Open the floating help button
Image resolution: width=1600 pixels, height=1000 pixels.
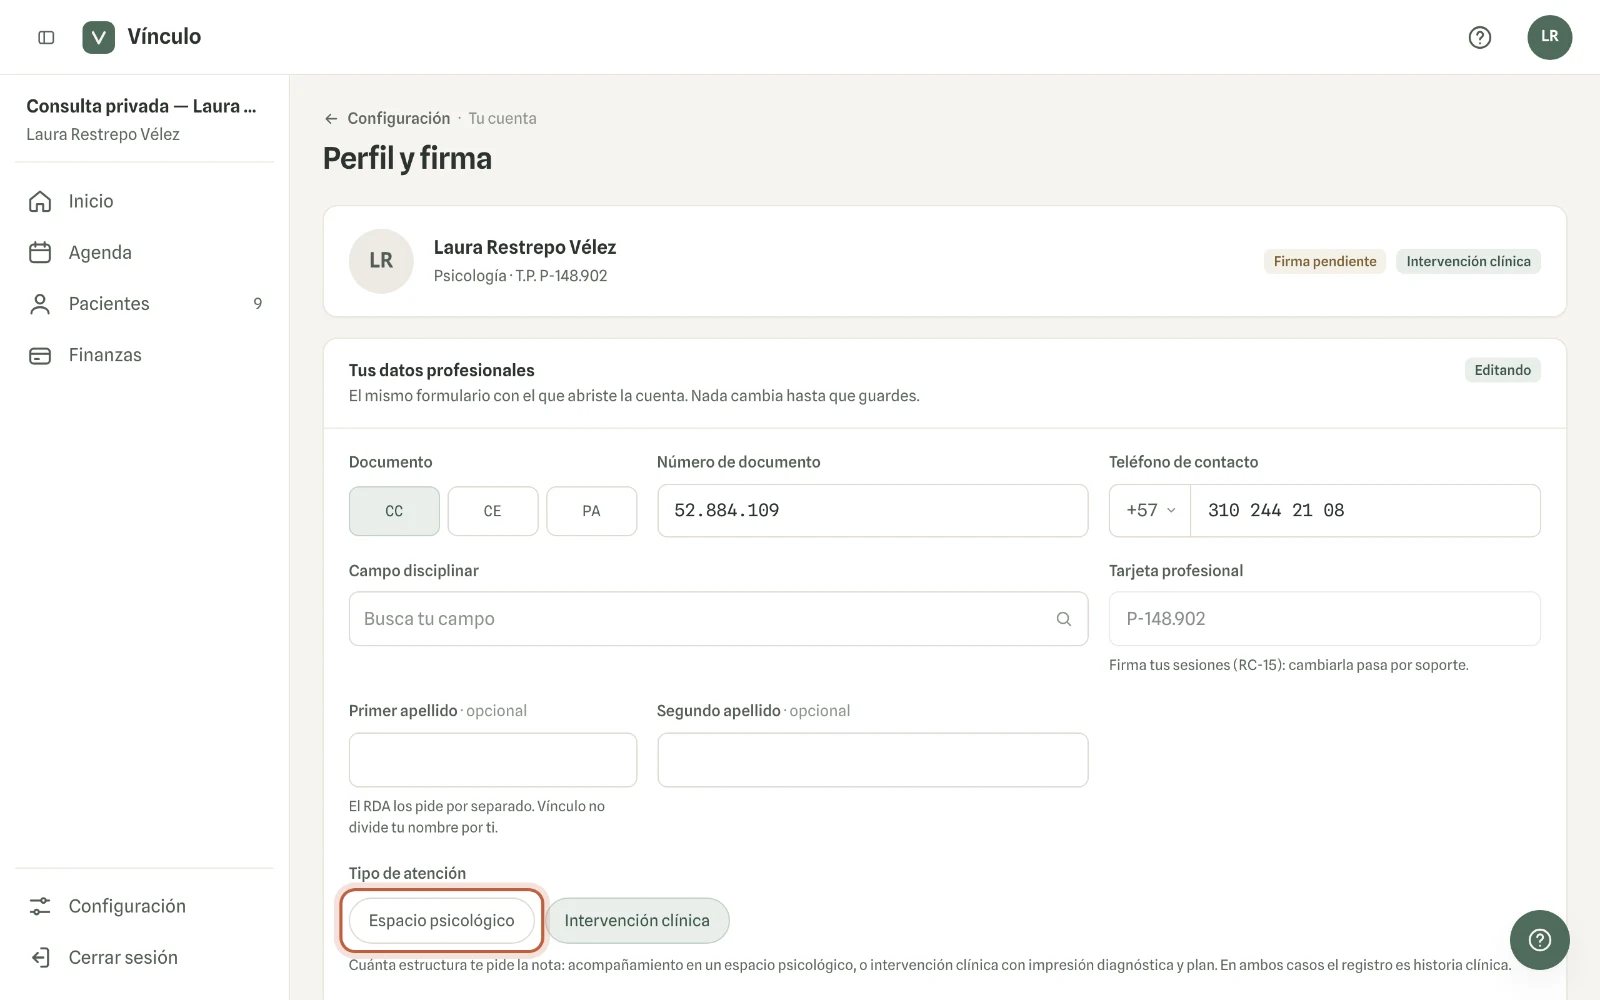coord(1540,940)
